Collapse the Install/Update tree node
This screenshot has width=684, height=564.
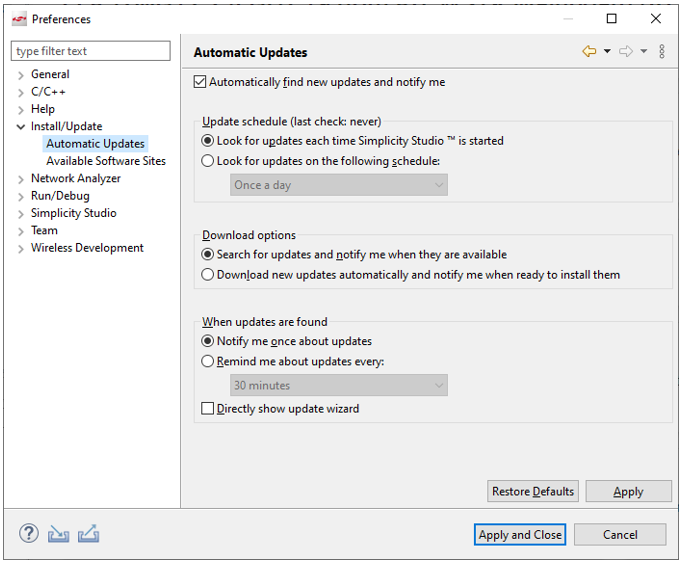click(21, 127)
